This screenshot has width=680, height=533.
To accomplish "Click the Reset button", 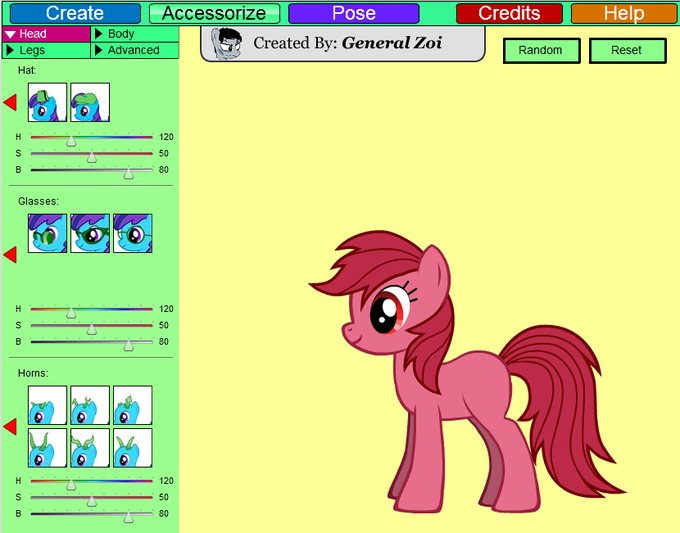I will 627,50.
